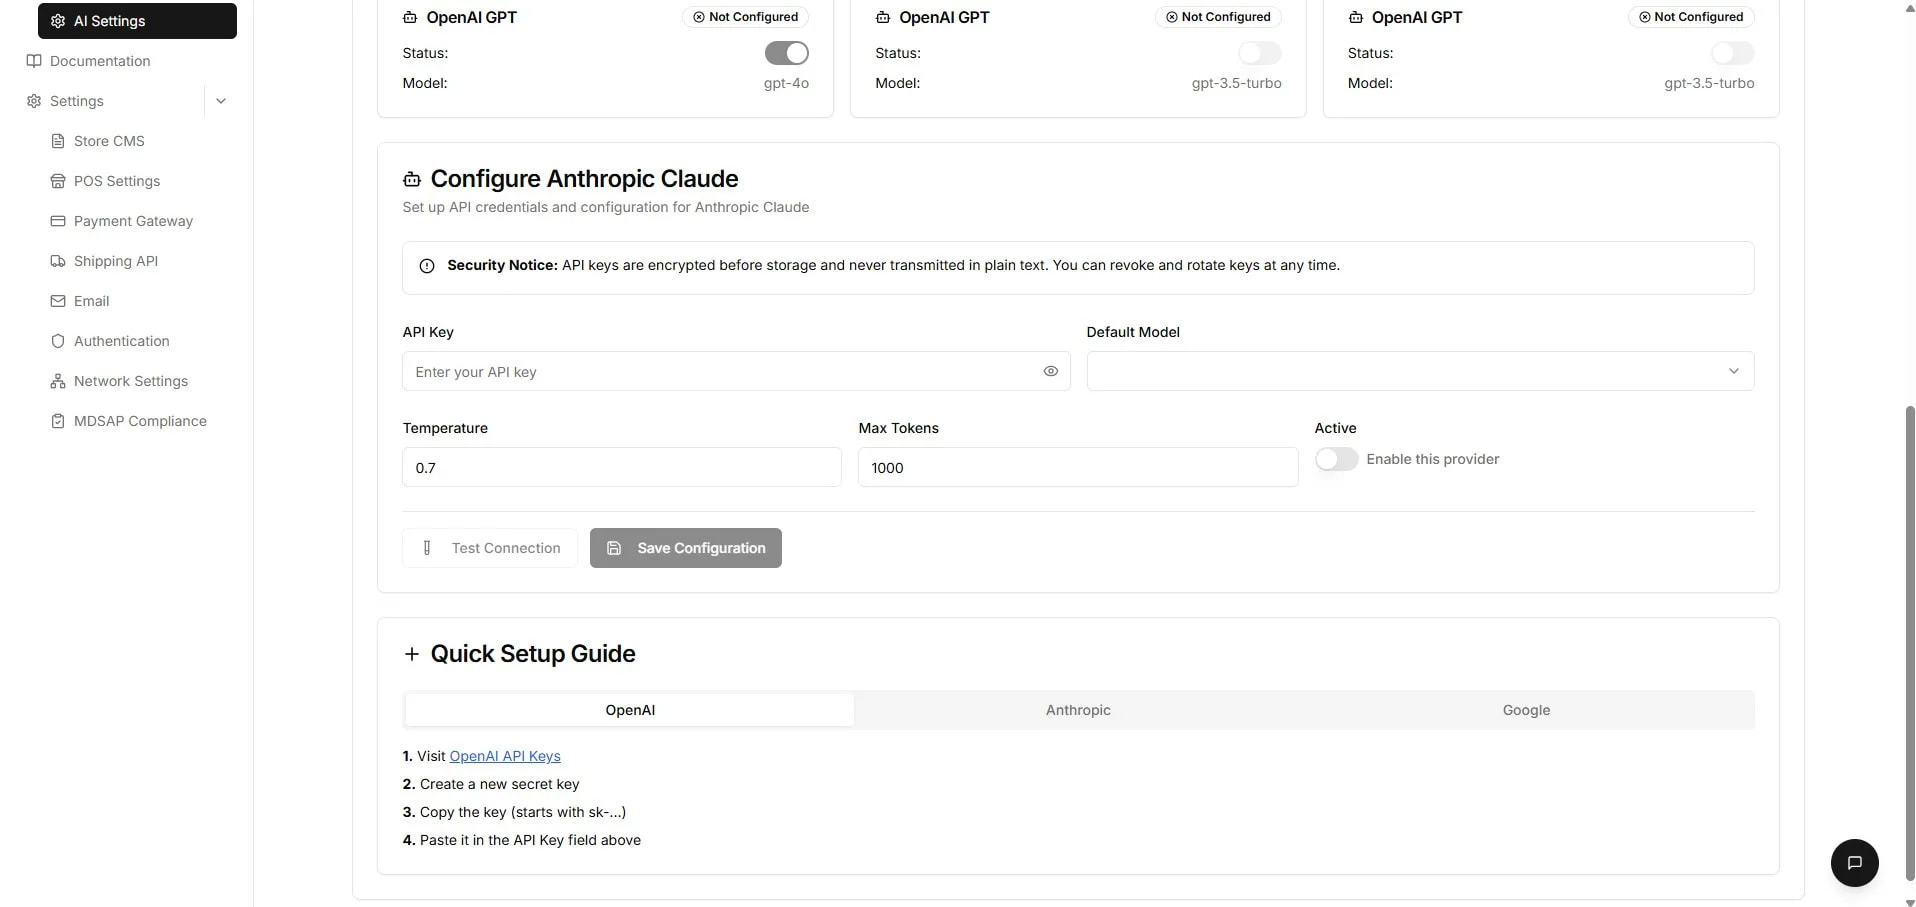Click the Test Connection tube icon
This screenshot has width=1916, height=907.
pos(427,548)
